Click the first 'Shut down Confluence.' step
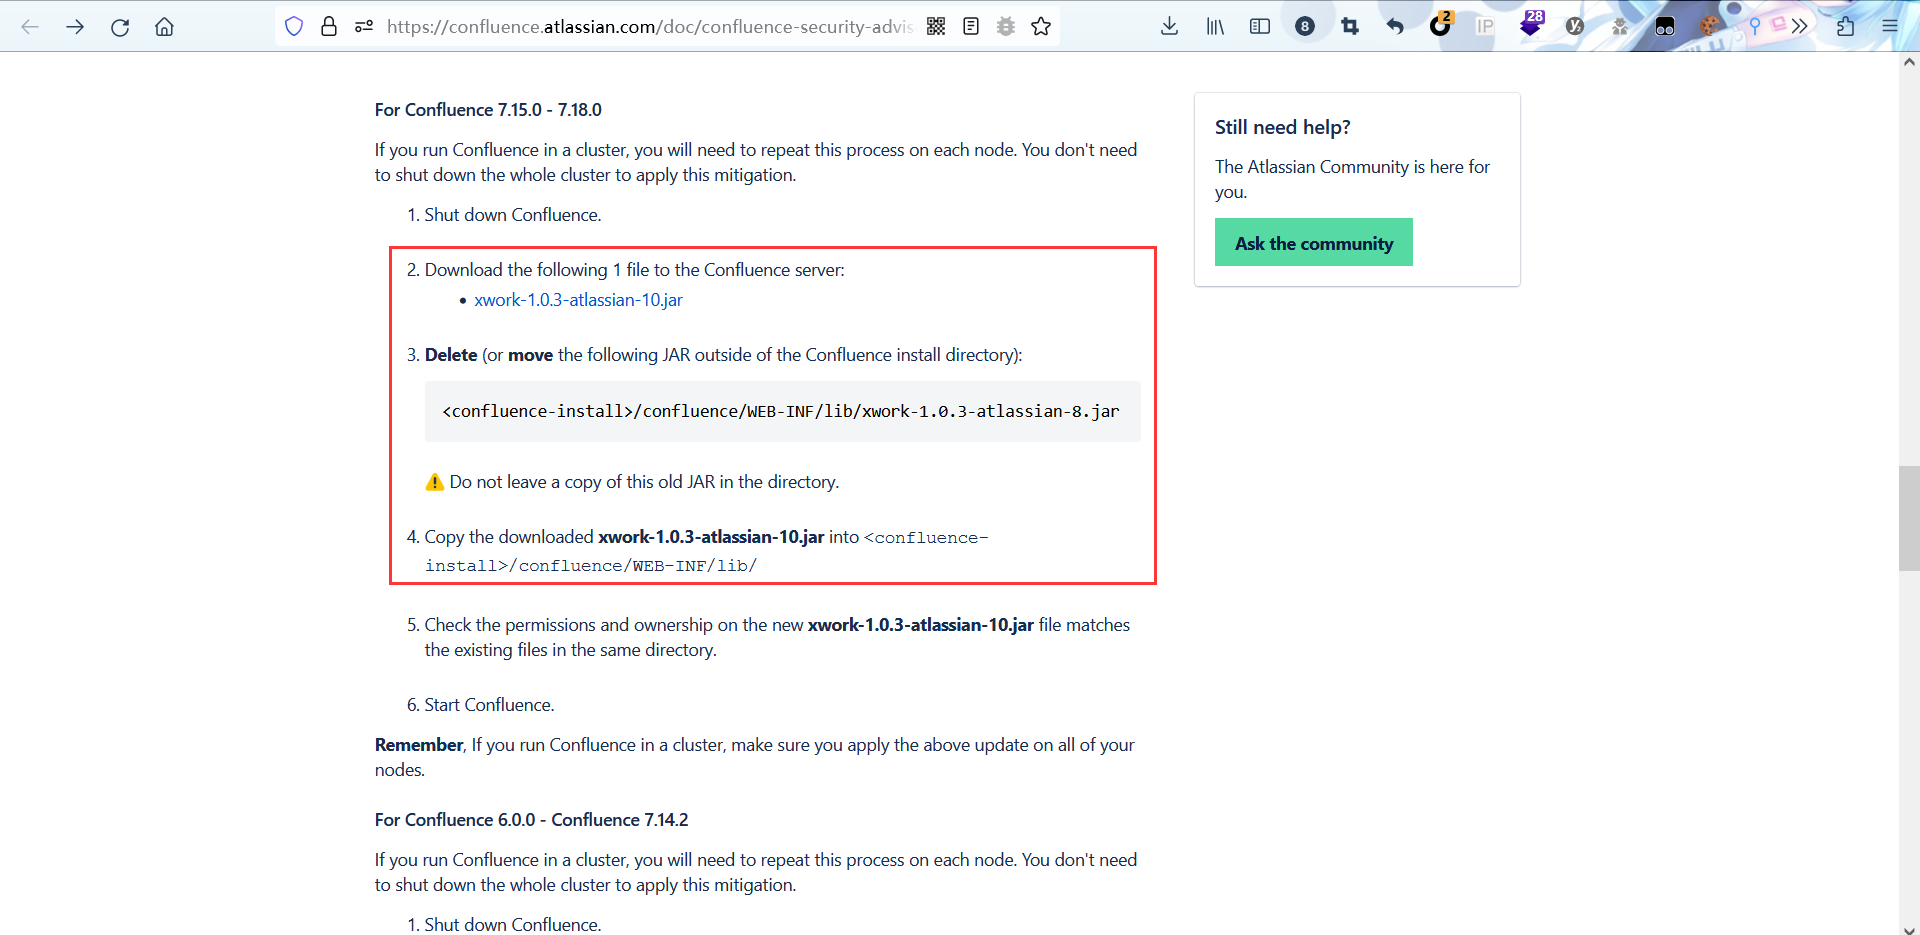Viewport: 1920px width, 935px height. pyautogui.click(x=513, y=215)
